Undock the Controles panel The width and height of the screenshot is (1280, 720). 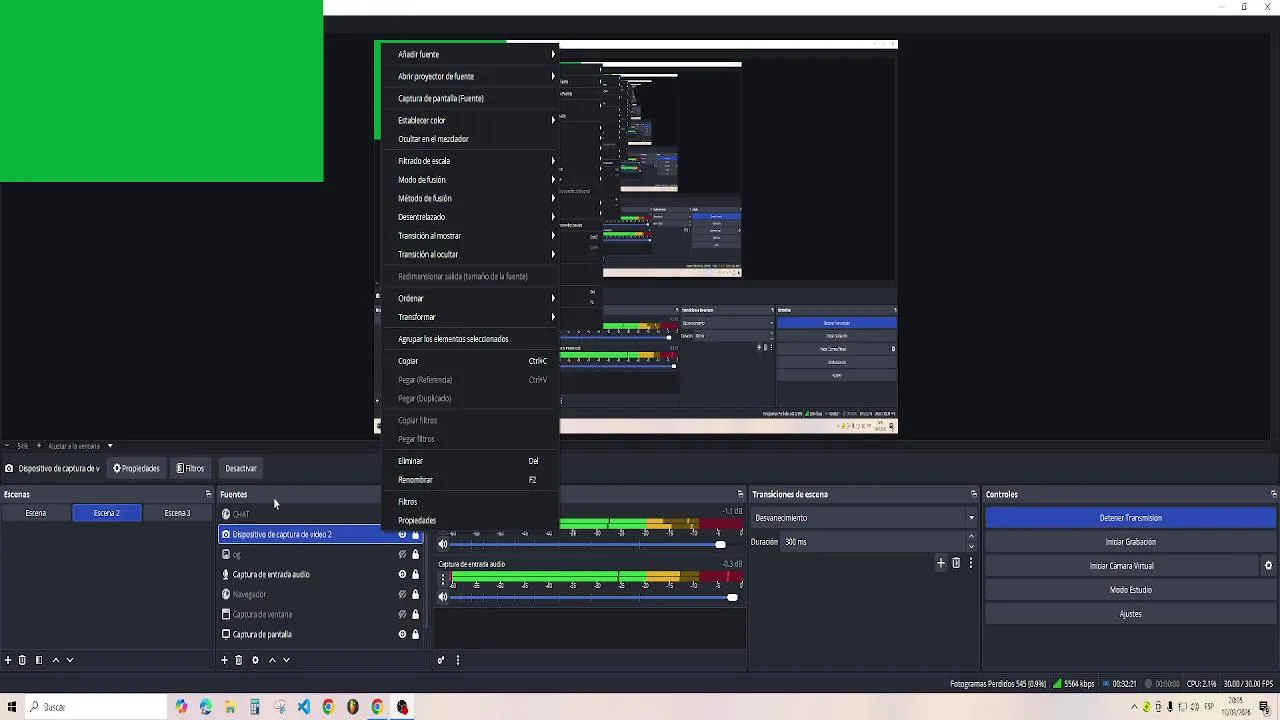click(1273, 494)
